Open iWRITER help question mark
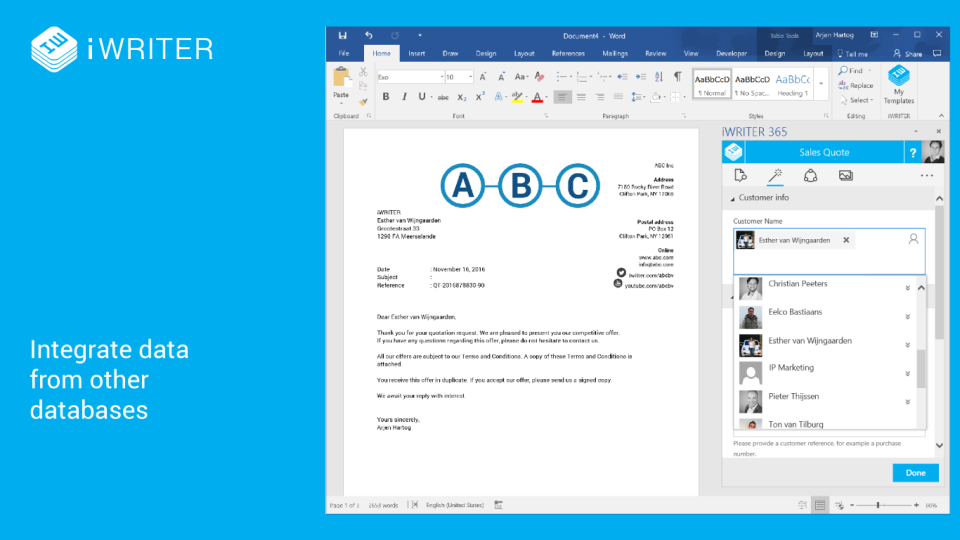Image resolution: width=960 pixels, height=540 pixels. click(x=912, y=153)
